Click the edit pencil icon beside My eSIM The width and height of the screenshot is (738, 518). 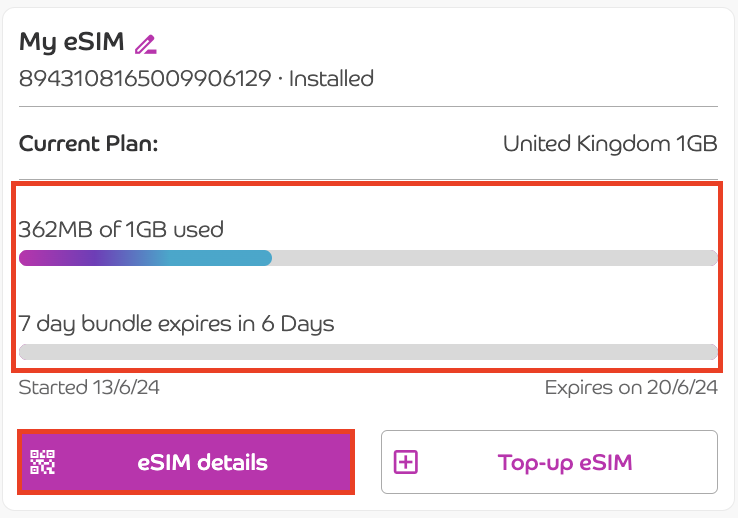tap(146, 44)
